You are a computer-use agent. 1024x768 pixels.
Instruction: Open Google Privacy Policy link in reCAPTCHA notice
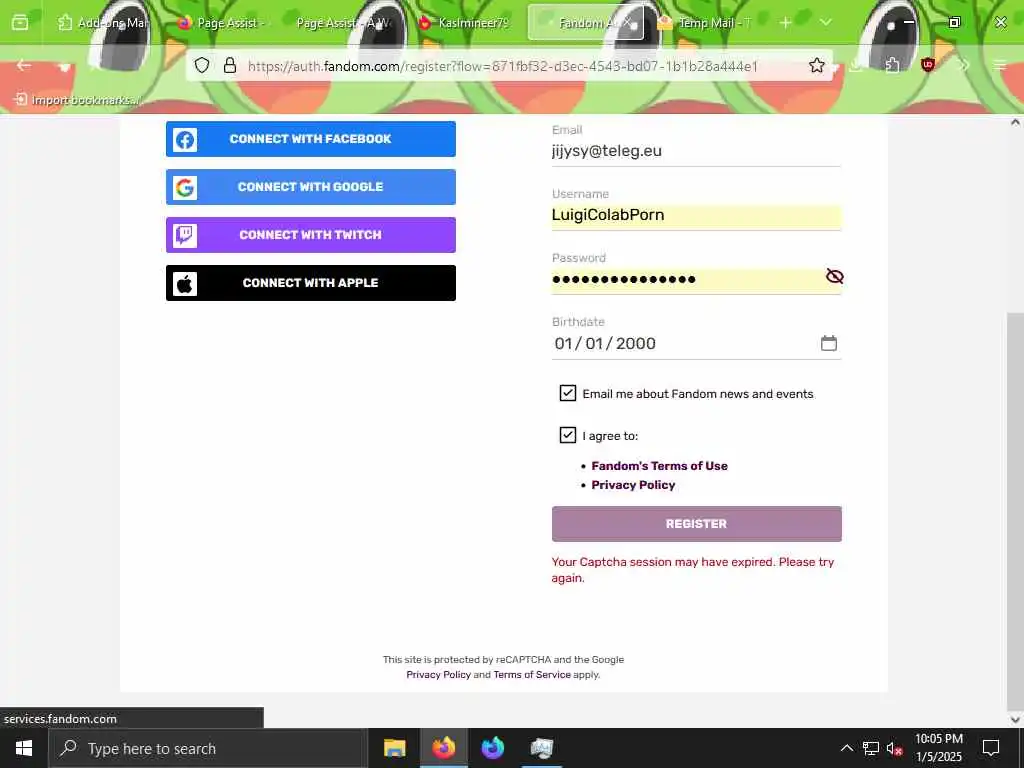pyautogui.click(x=438, y=675)
